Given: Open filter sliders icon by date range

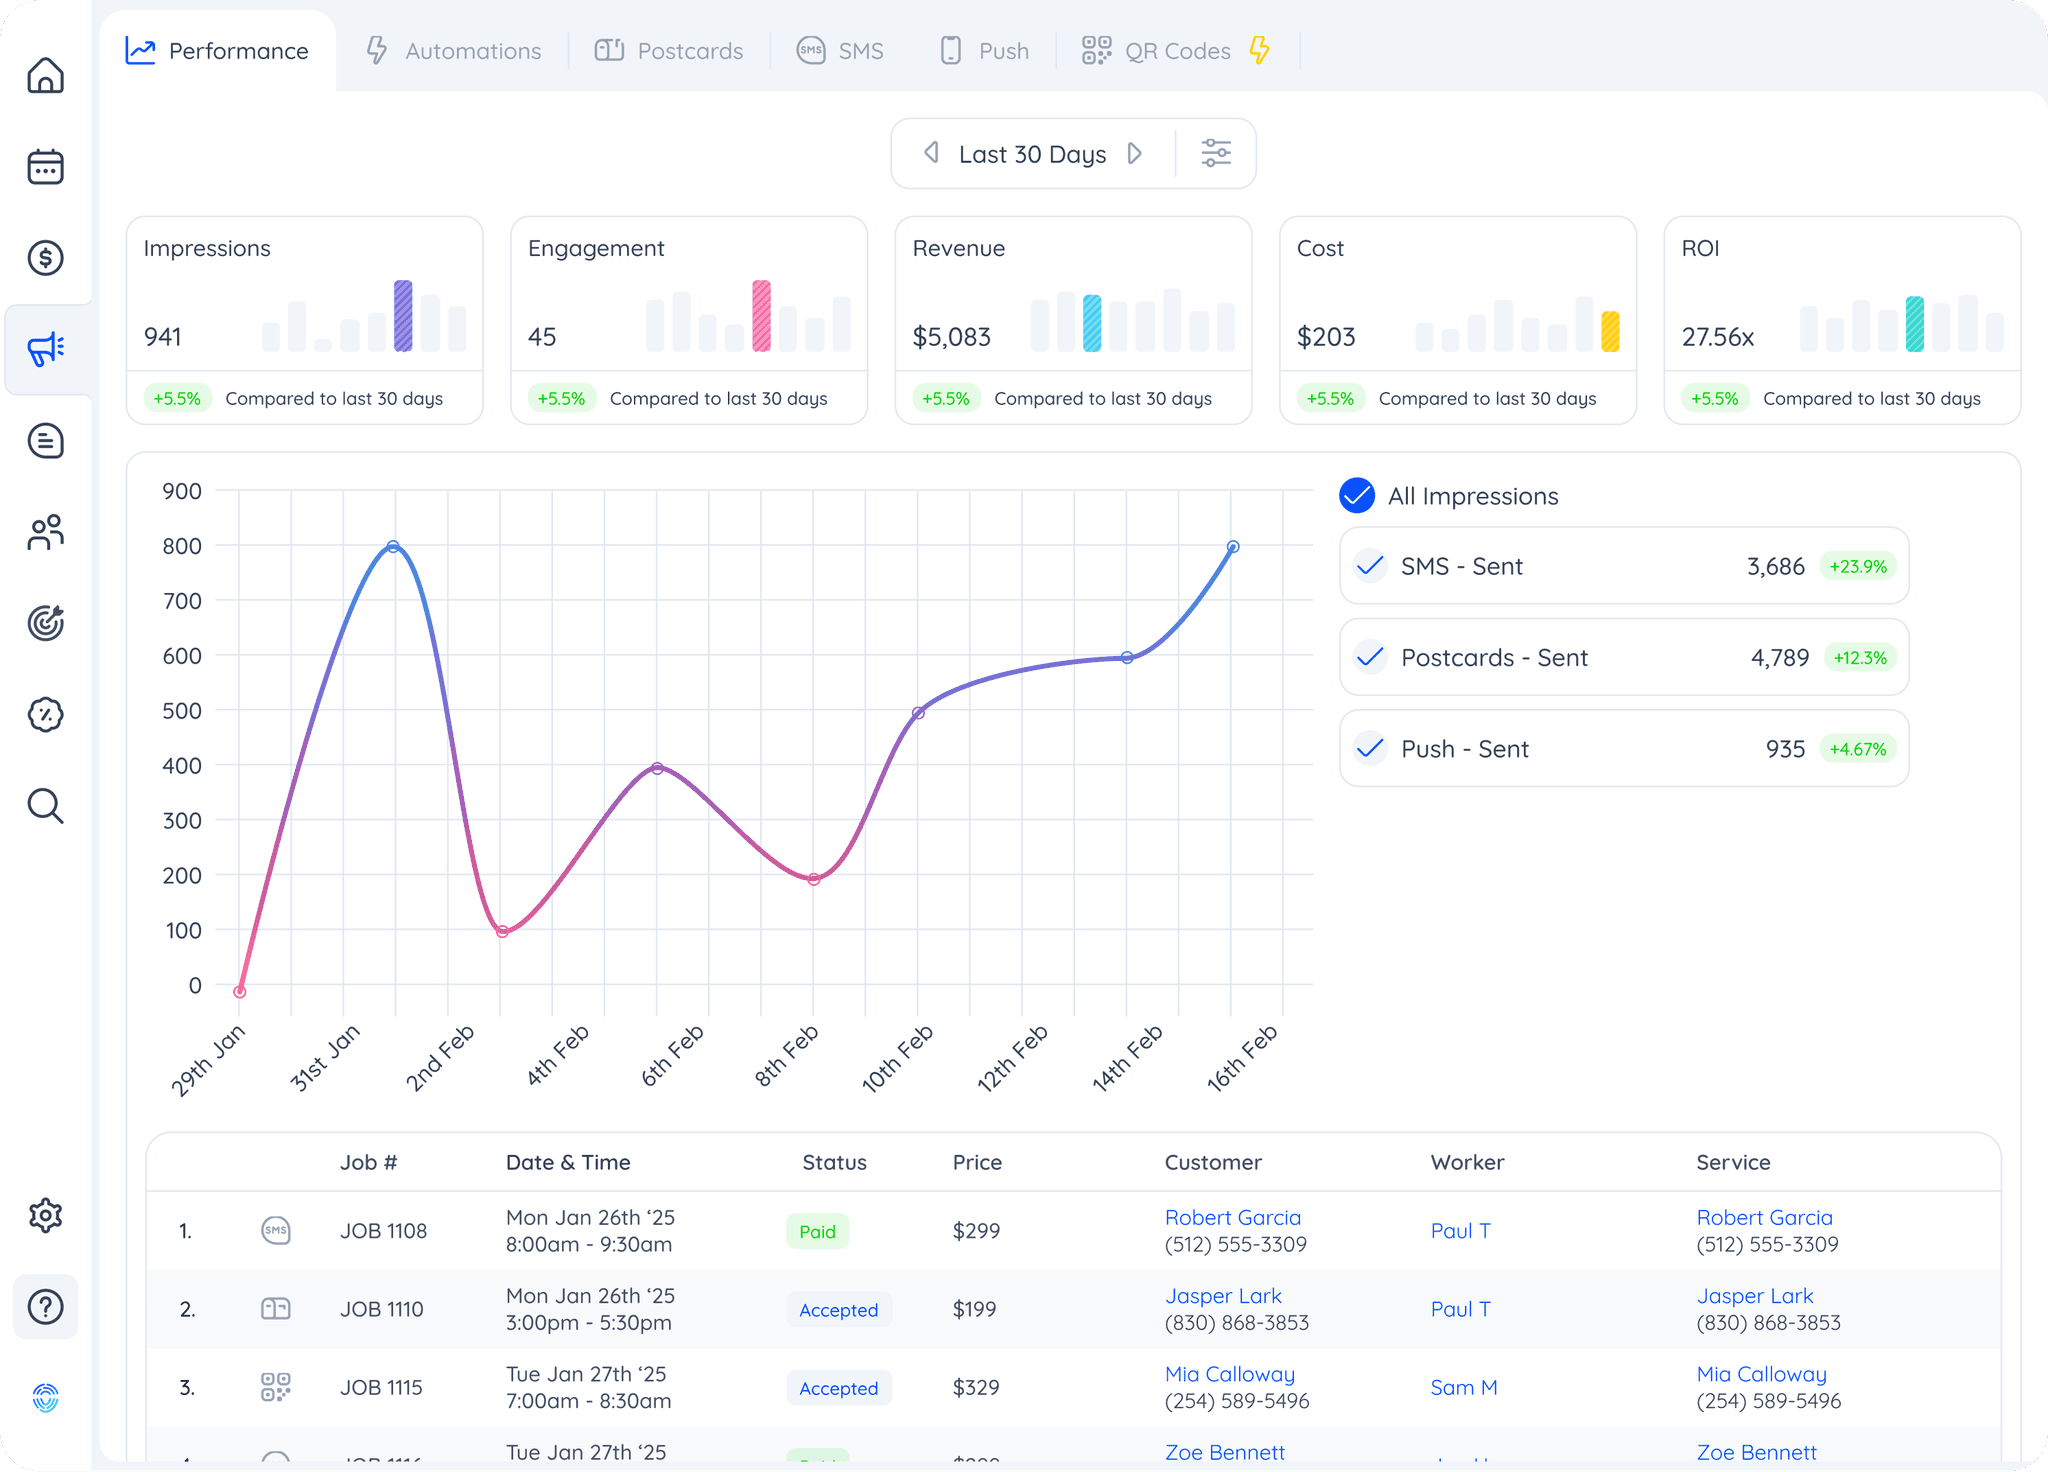Looking at the screenshot, I should pos(1215,153).
